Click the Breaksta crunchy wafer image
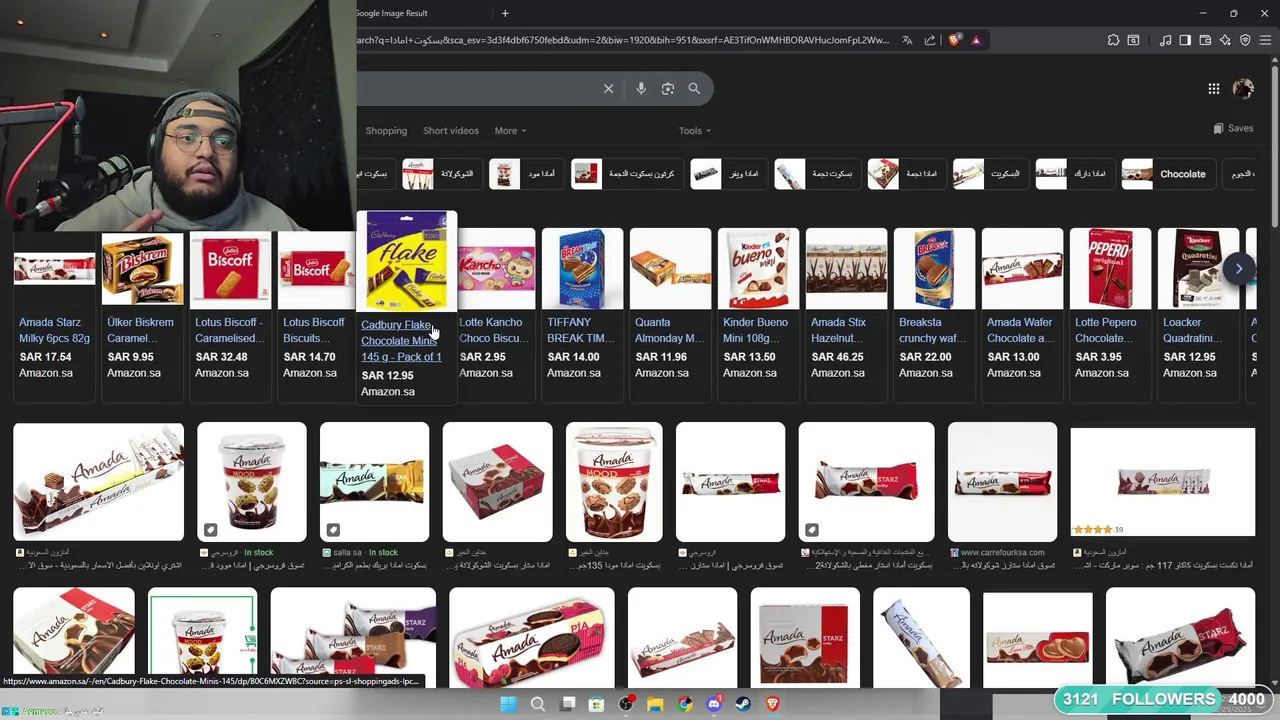Viewport: 1280px width, 720px height. coord(934,269)
